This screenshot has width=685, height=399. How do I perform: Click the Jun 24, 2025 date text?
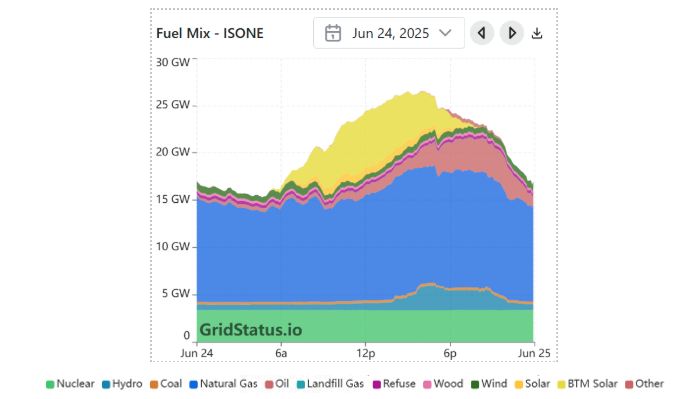391,33
